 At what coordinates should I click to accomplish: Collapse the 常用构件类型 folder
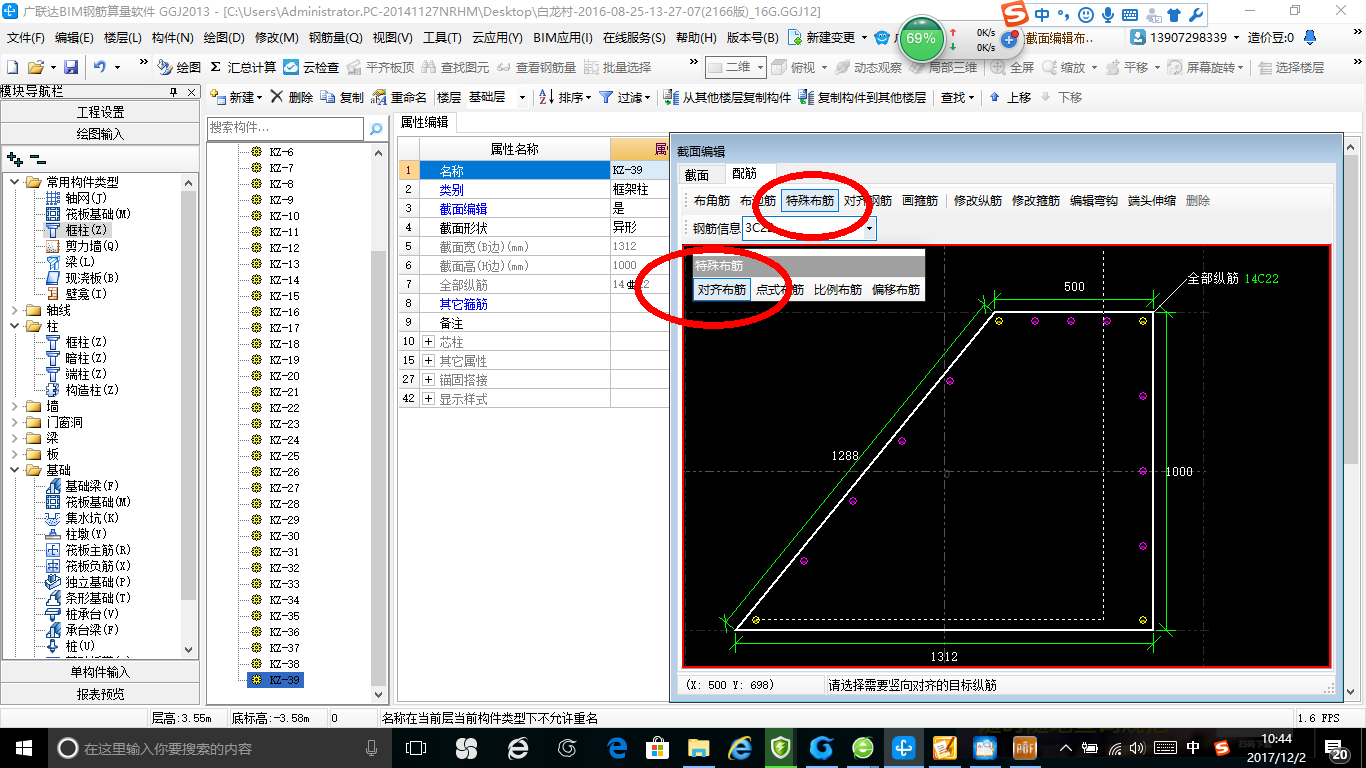15,182
